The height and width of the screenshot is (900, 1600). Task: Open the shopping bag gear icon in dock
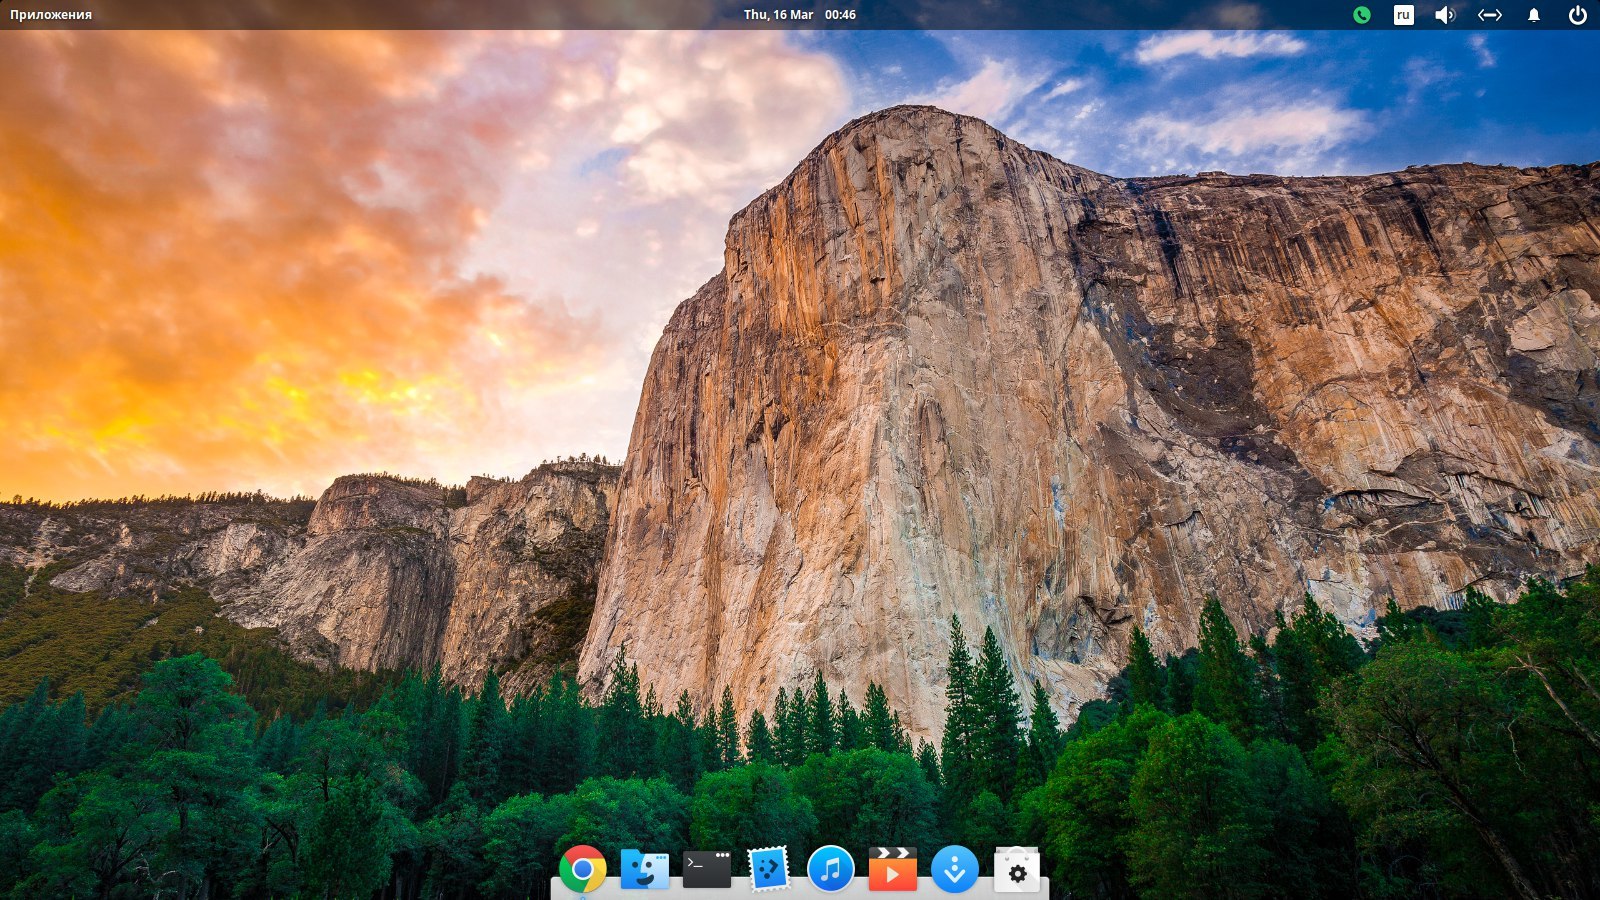(1016, 868)
